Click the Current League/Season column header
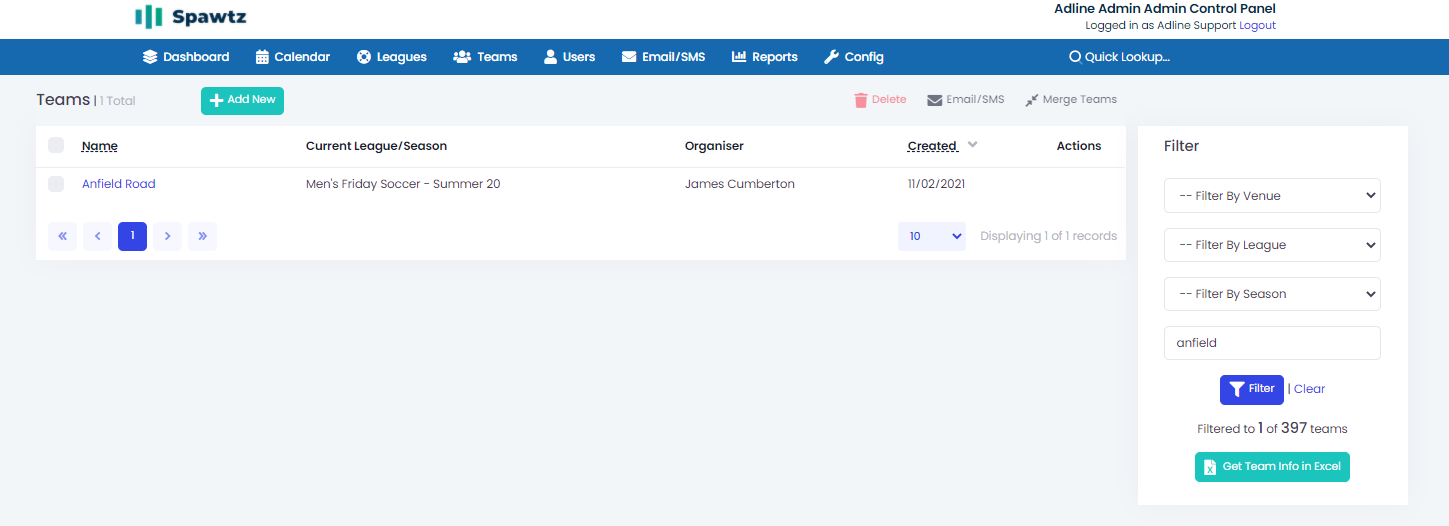Viewport: 1449px width, 526px height. pos(376,146)
